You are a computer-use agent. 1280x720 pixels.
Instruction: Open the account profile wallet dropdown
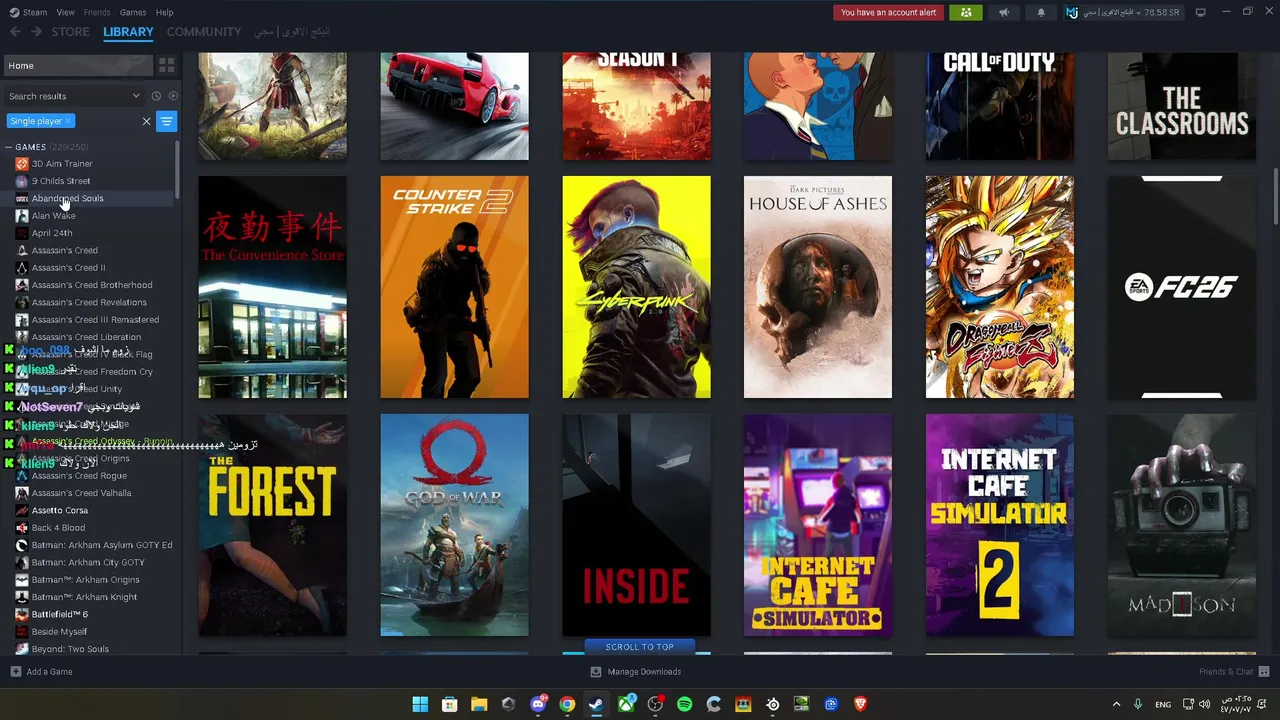[x=1123, y=12]
